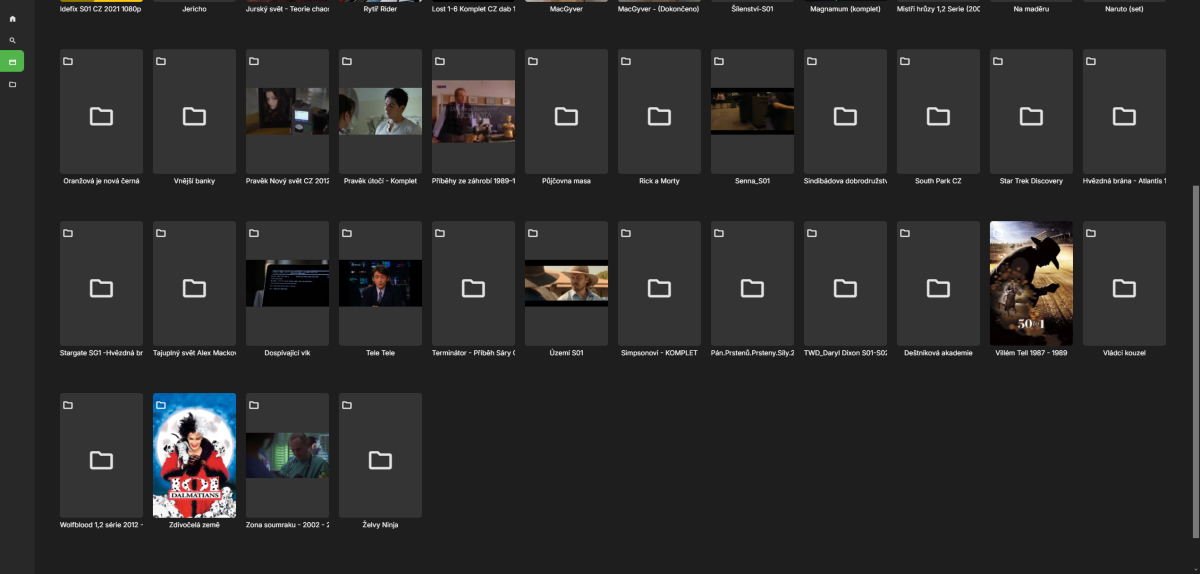Screen dimensions: 1200x574
Task: Click the 'Jurský svět - Teorie chaos' label
Action: (287, 9)
